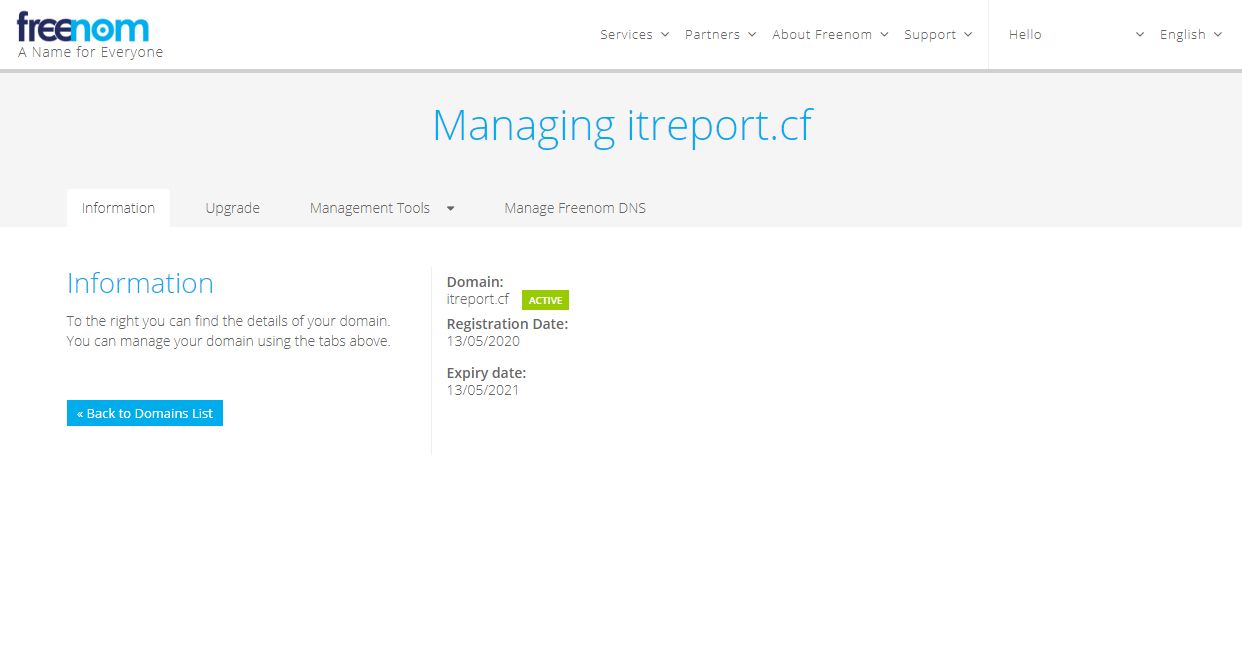
Task: Go to Manage Freenom DNS tab
Action: pyautogui.click(x=575, y=208)
